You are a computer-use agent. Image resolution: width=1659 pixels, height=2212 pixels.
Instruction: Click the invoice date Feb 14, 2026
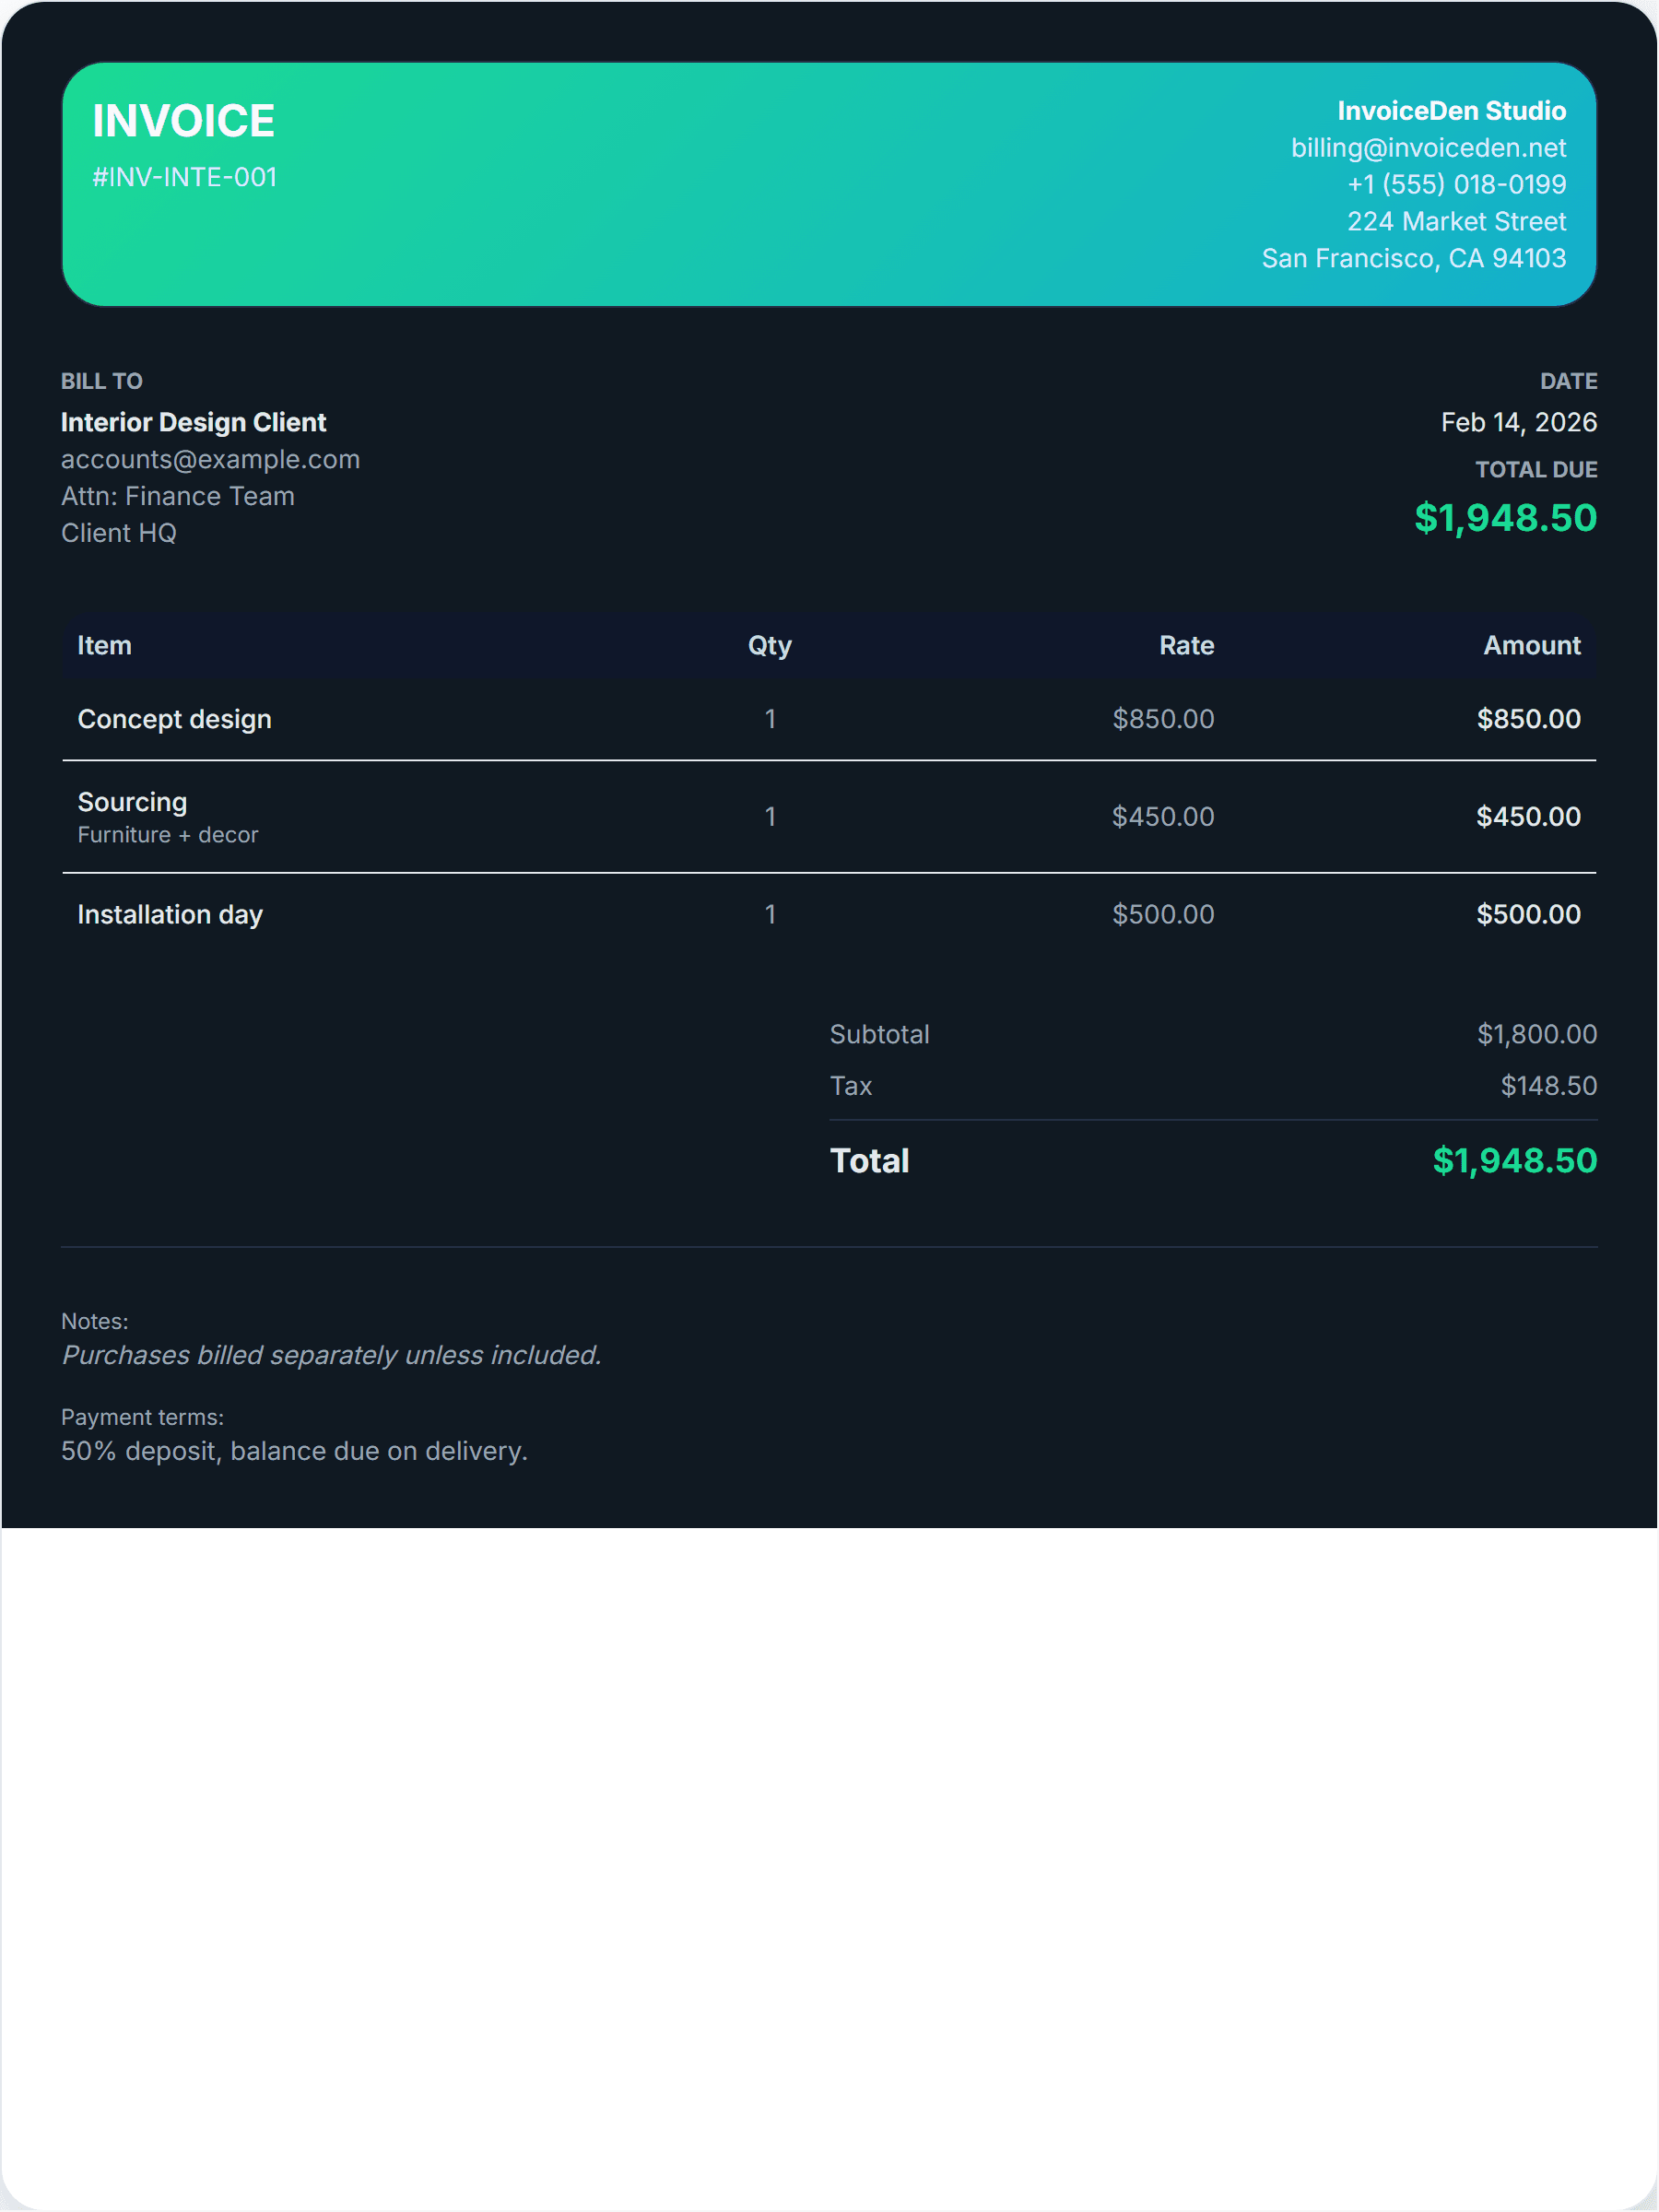1517,422
